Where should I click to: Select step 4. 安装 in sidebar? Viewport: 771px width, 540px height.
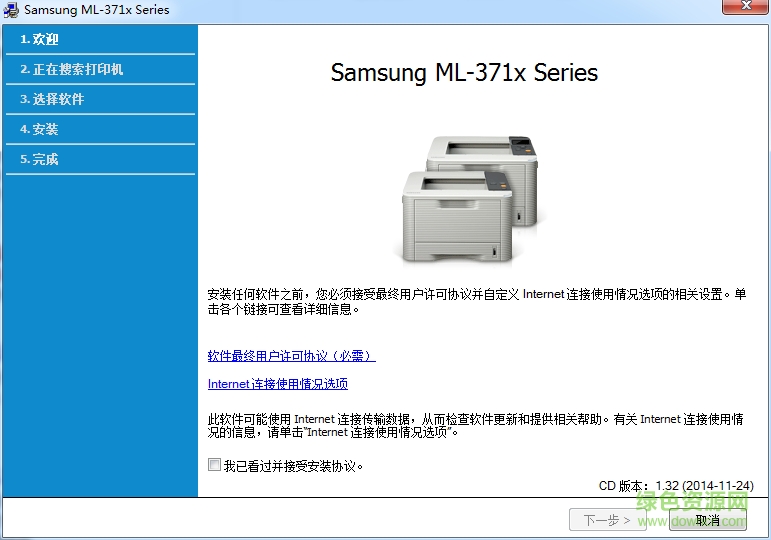point(100,129)
